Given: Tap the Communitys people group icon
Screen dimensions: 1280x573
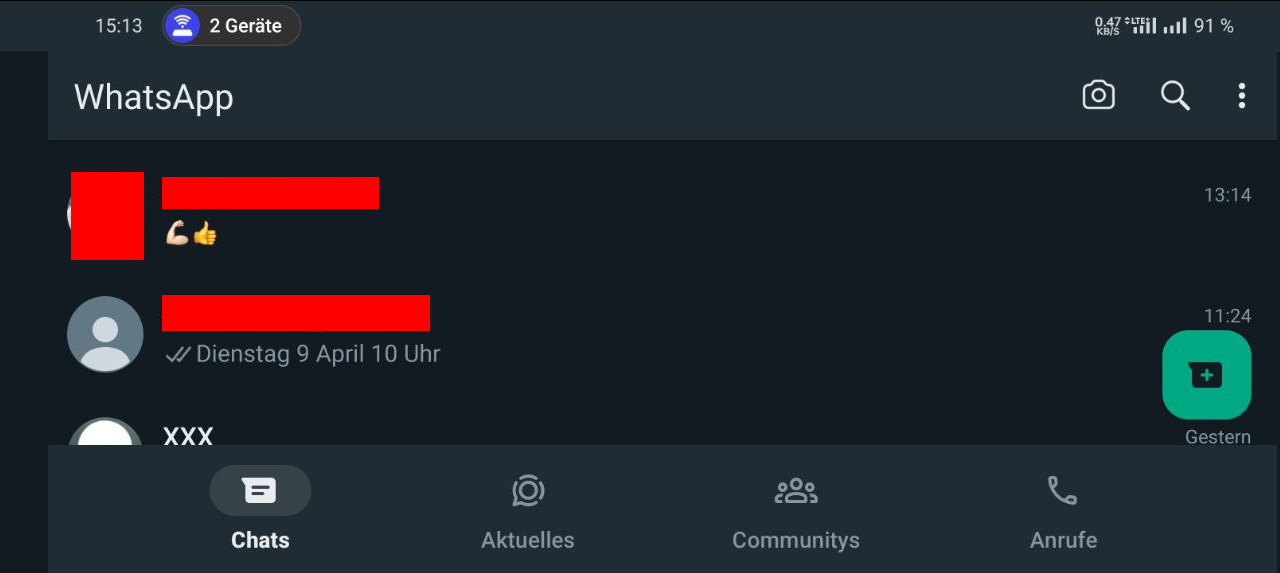Looking at the screenshot, I should pos(796,491).
